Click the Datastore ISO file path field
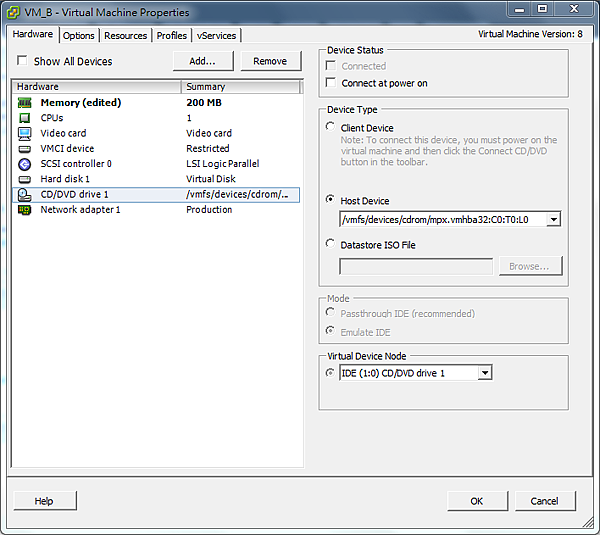 tap(416, 266)
